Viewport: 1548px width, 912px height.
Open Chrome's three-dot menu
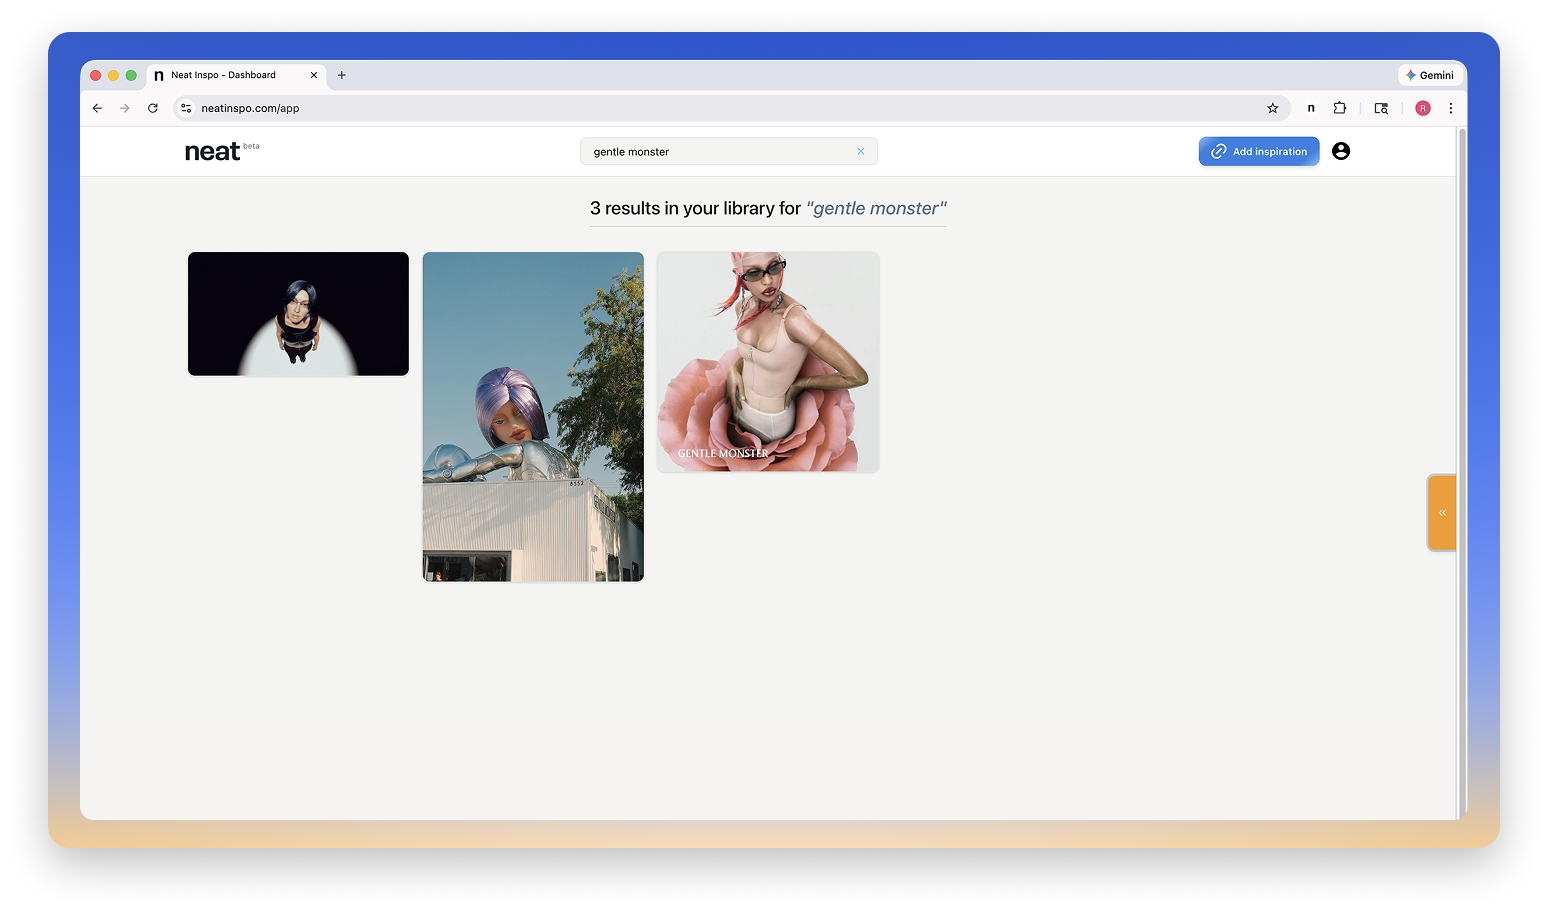pyautogui.click(x=1451, y=108)
